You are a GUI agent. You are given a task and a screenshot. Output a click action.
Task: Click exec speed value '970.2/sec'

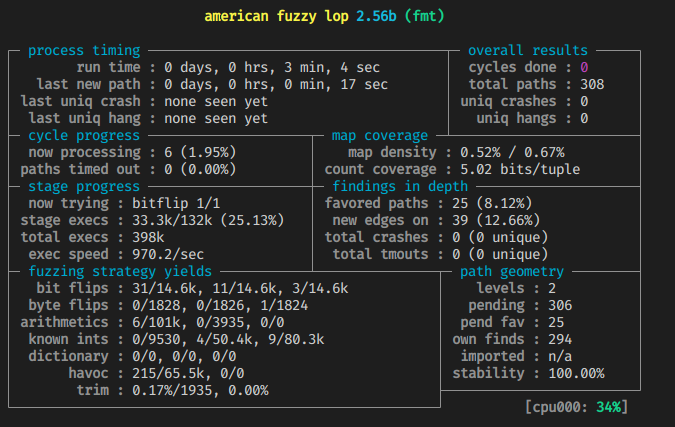(x=168, y=254)
